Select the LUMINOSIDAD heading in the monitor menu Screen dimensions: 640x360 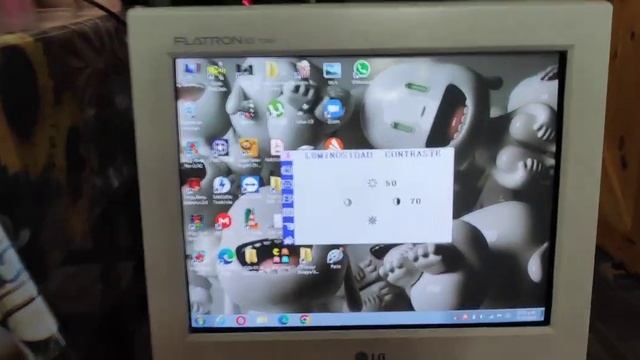pos(339,155)
